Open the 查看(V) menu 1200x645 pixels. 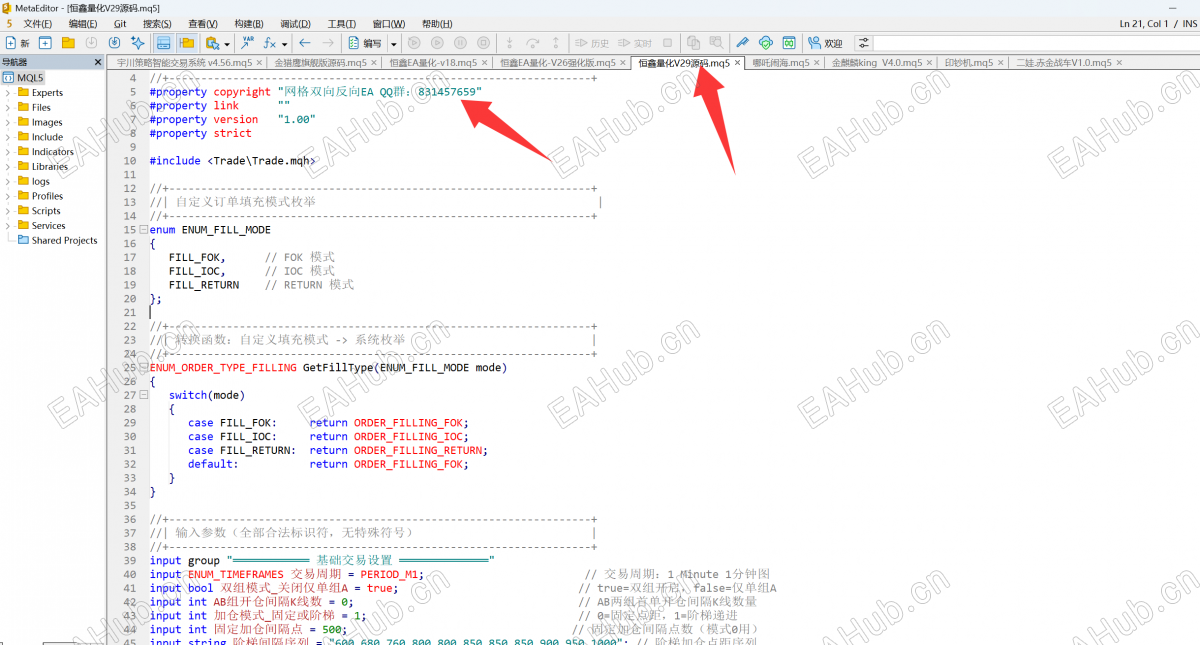[x=202, y=23]
